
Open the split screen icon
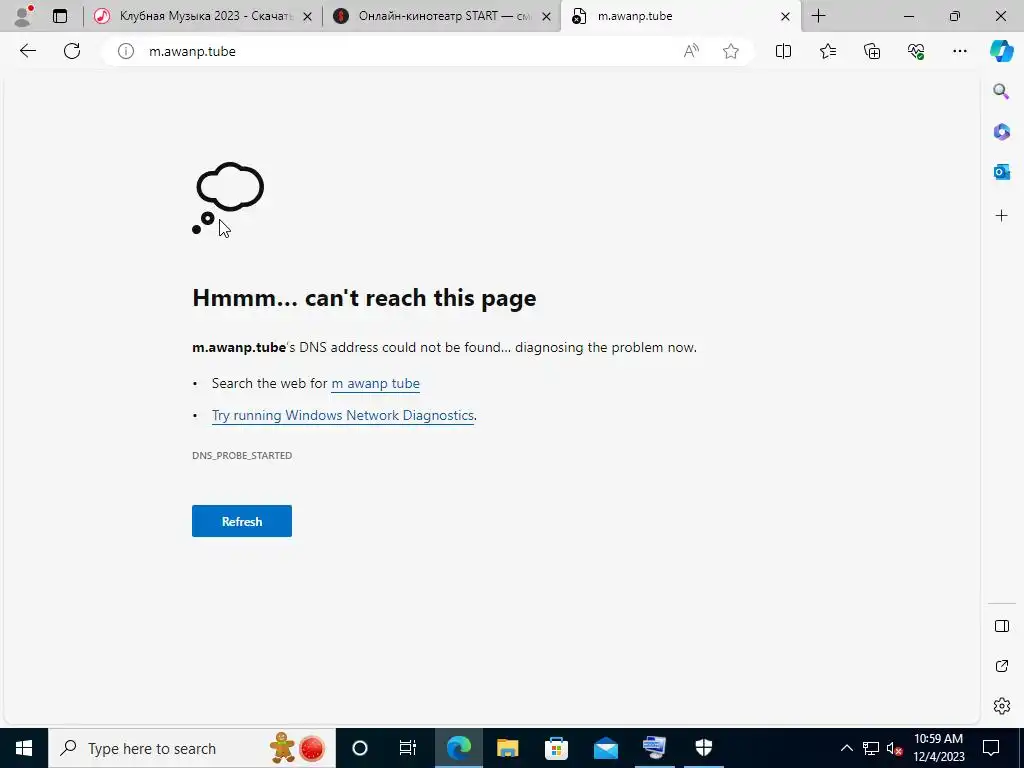coord(783,51)
